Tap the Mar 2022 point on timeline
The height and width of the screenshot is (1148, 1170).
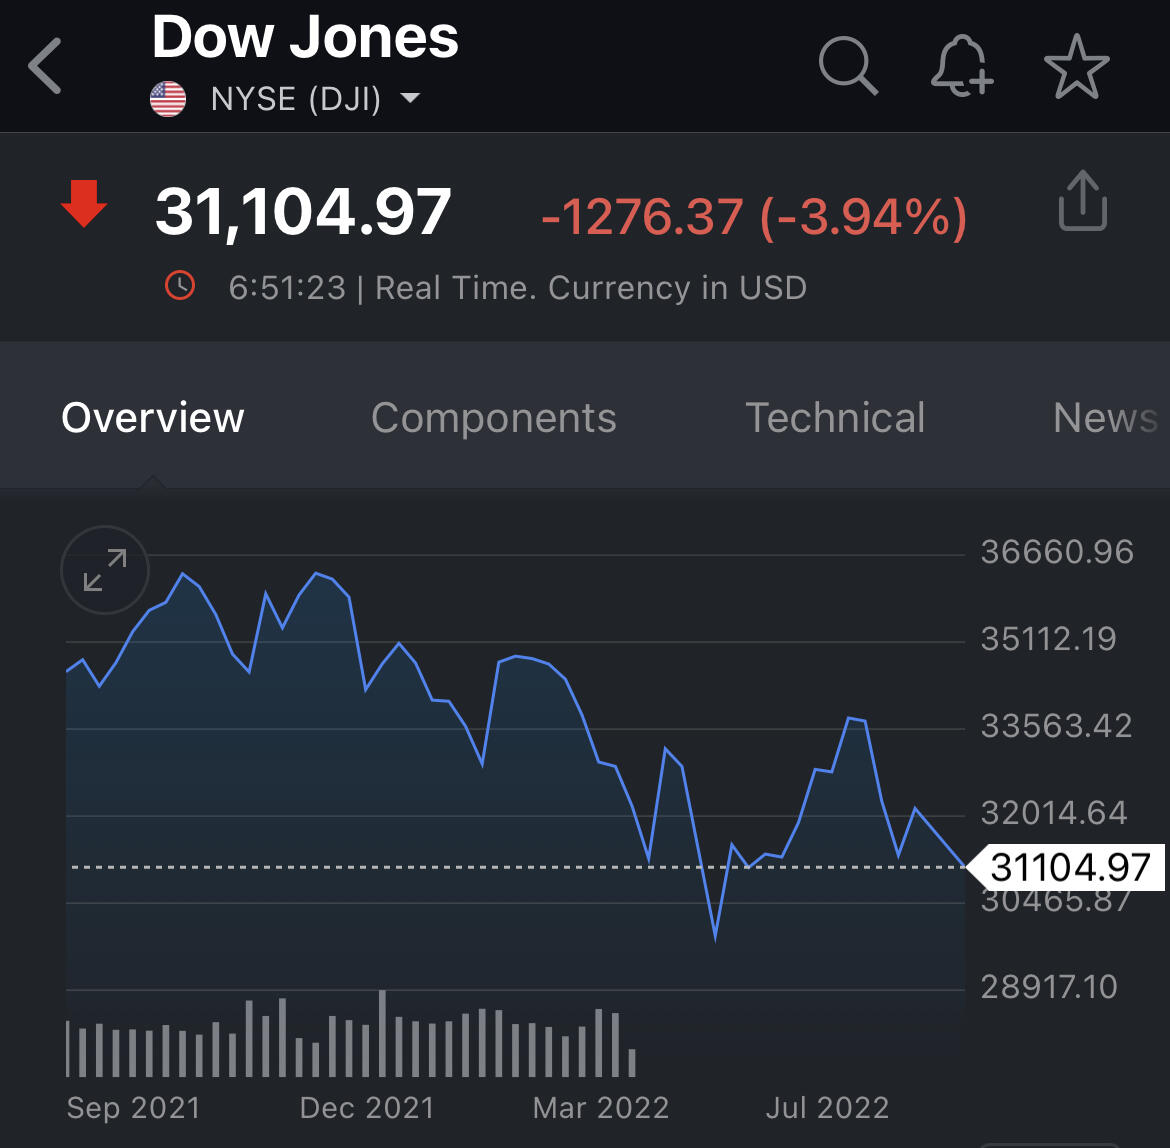click(x=601, y=1107)
